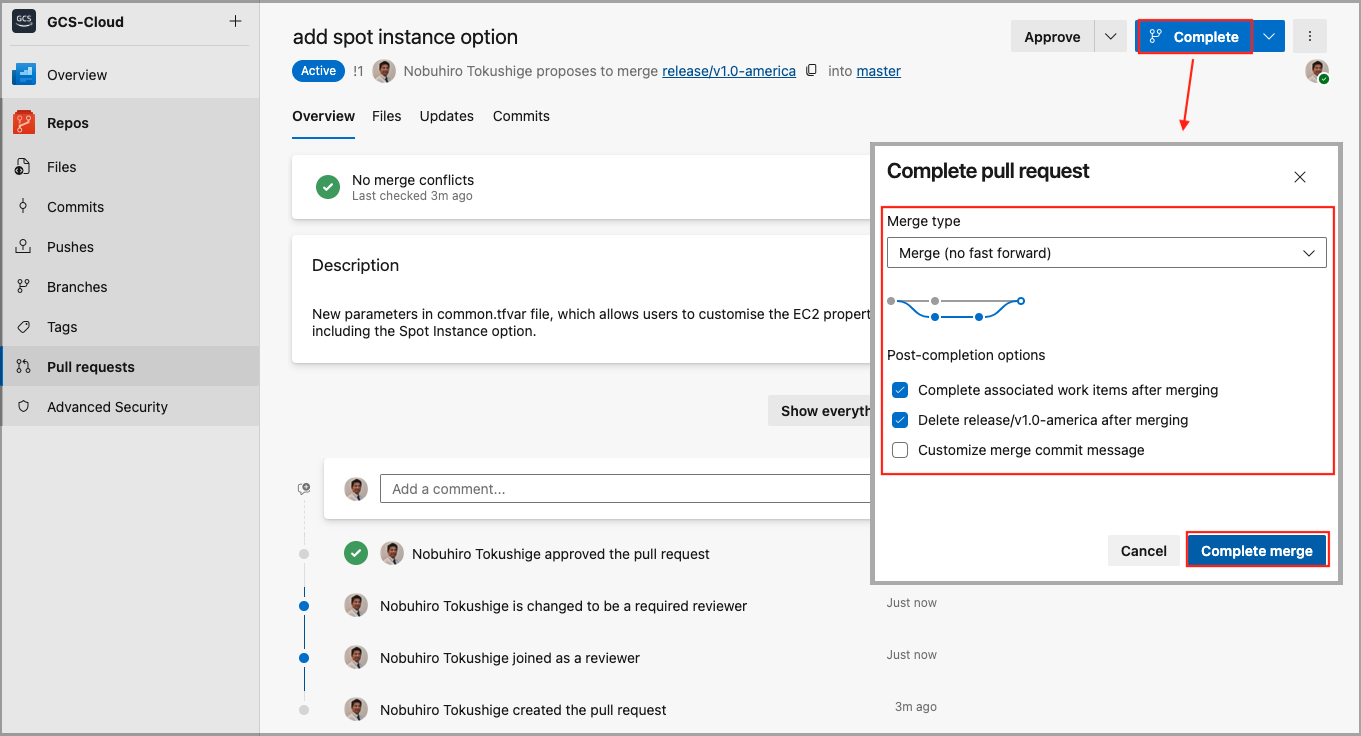Click the plus icon beside GCS-Cloud
This screenshot has width=1361, height=736.
[x=235, y=21]
